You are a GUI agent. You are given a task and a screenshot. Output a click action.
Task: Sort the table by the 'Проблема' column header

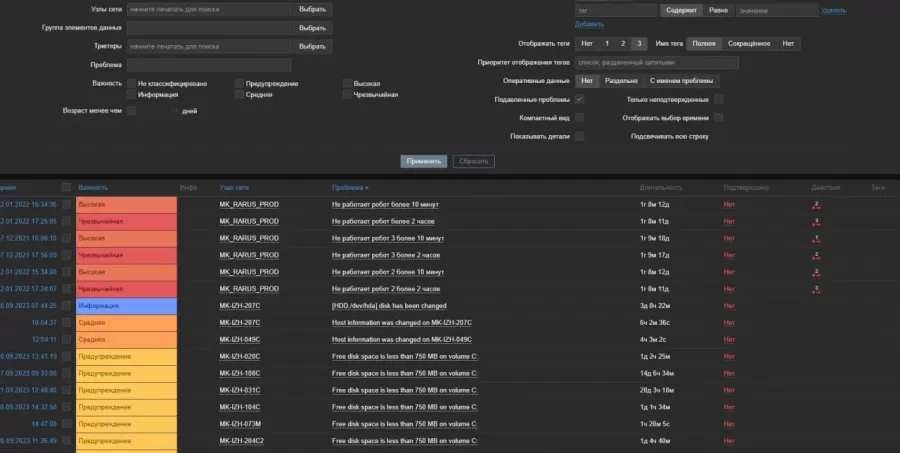[349, 187]
